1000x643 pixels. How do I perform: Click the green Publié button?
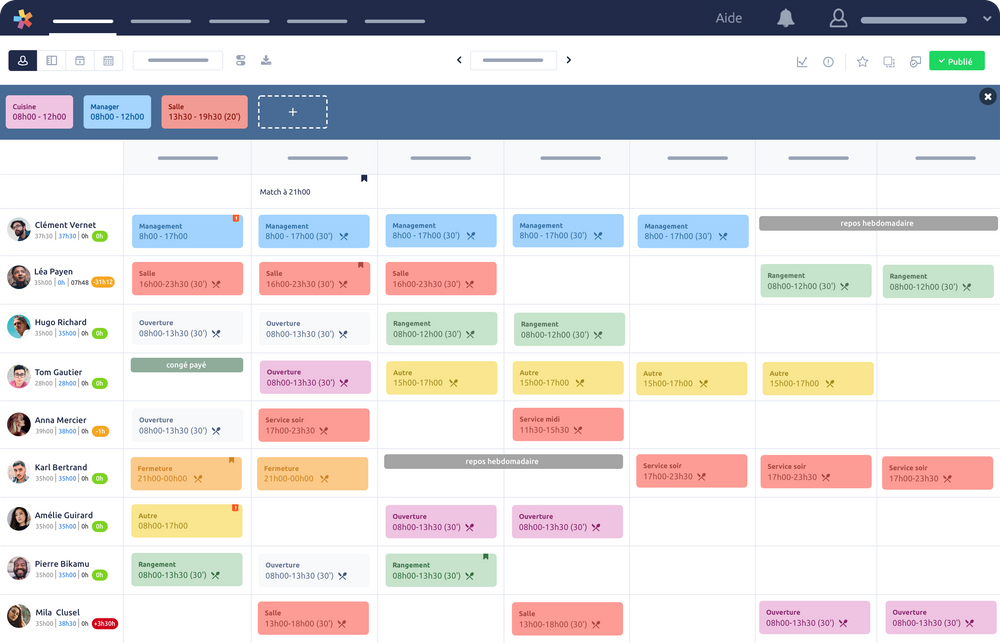click(x=956, y=61)
